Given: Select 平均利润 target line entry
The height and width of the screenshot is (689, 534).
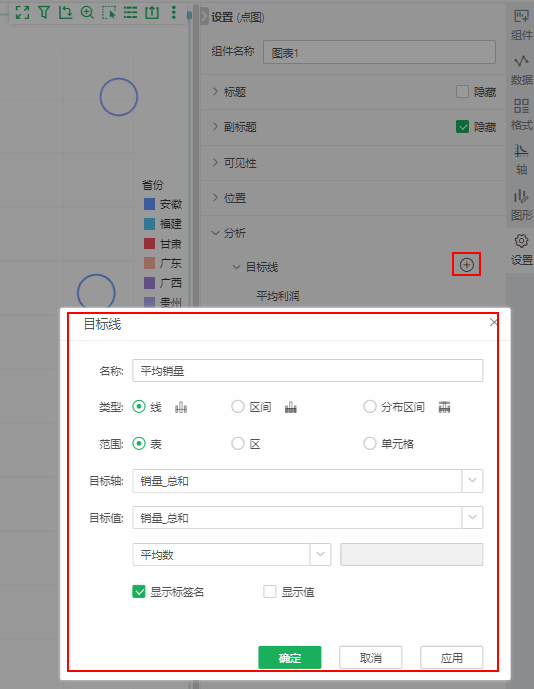Looking at the screenshot, I should (x=278, y=296).
